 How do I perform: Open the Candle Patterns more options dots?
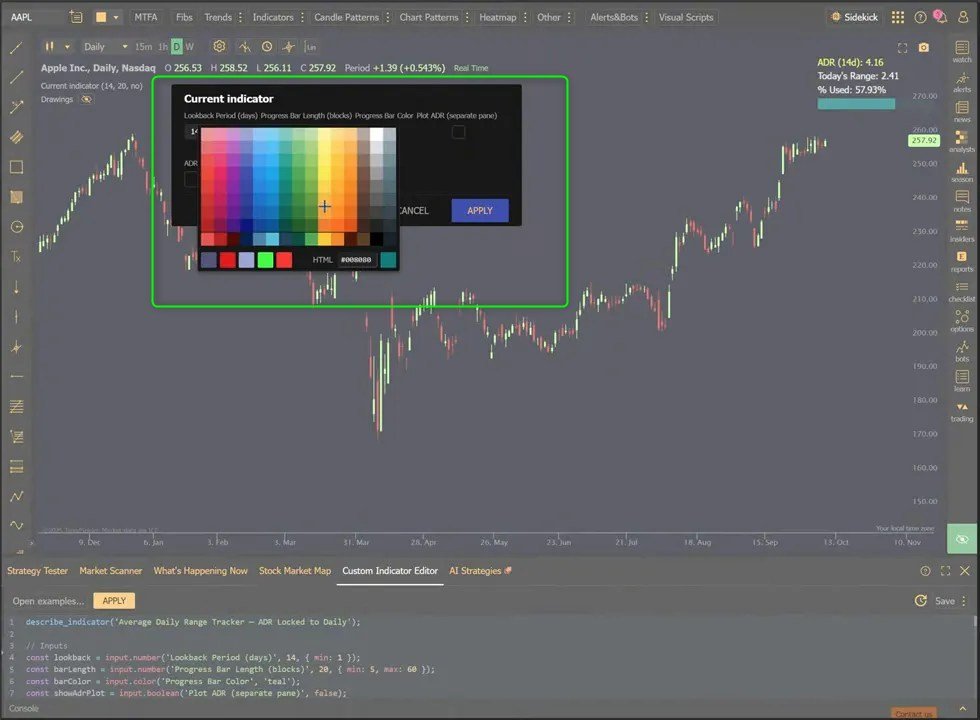(388, 18)
